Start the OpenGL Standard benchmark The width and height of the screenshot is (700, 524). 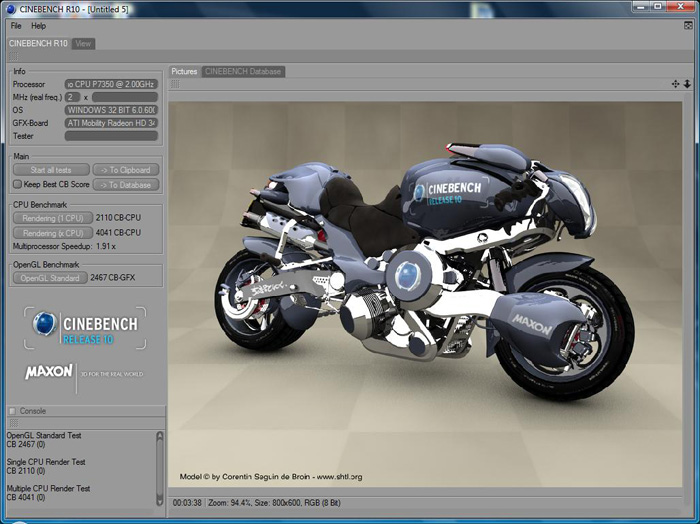click(50, 278)
